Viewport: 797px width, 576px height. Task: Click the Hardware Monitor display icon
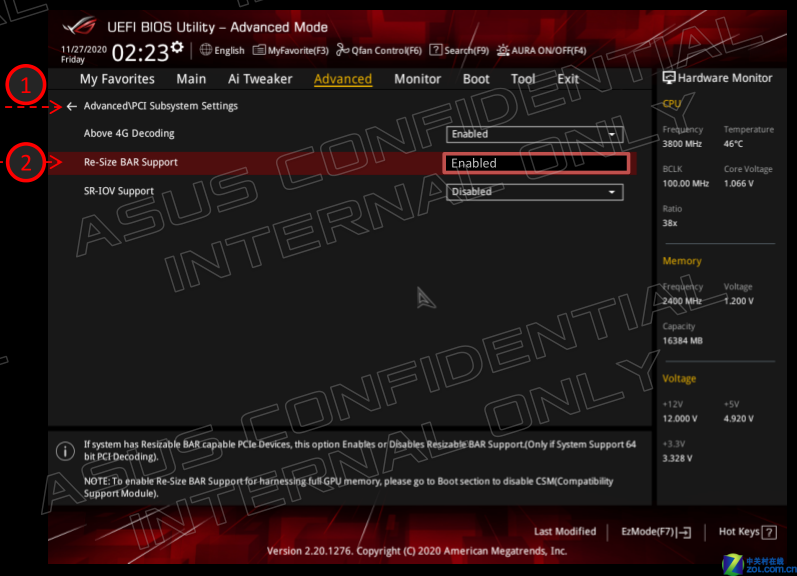[669, 78]
